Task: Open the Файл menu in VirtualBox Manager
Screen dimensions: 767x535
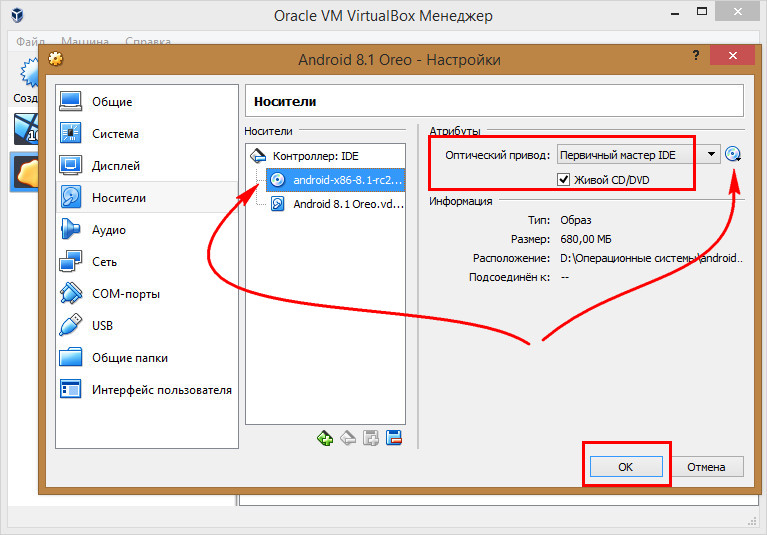Action: point(30,41)
